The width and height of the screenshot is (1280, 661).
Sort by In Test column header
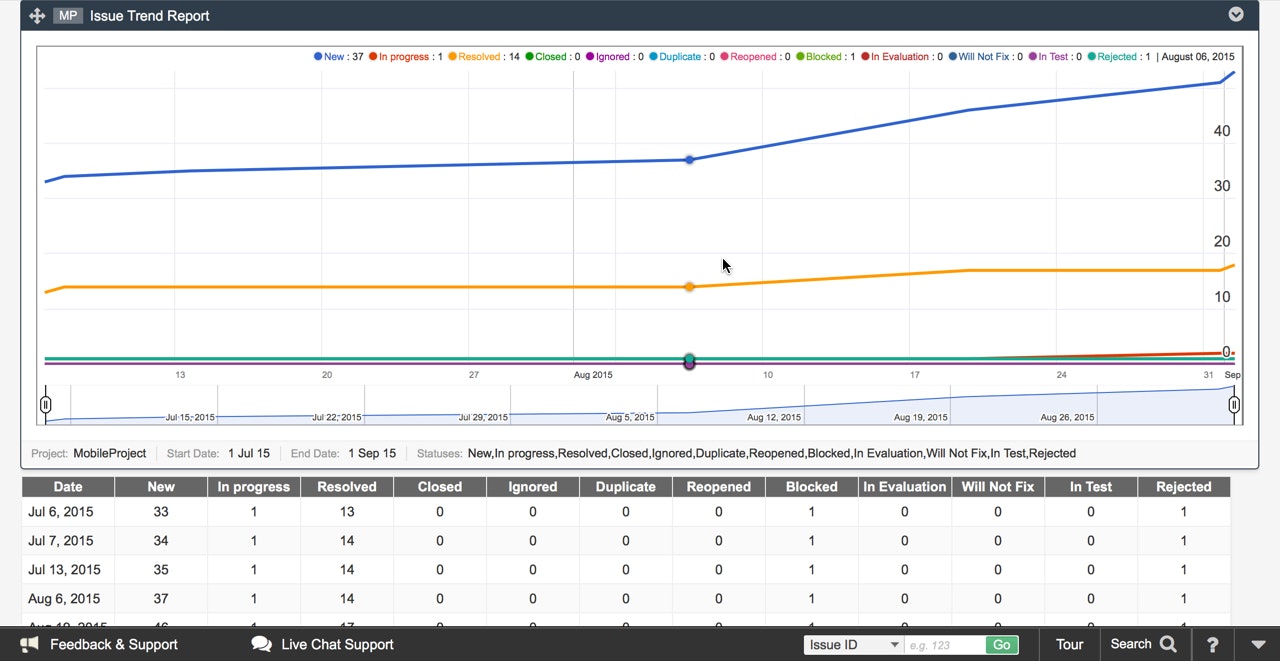pos(1091,487)
